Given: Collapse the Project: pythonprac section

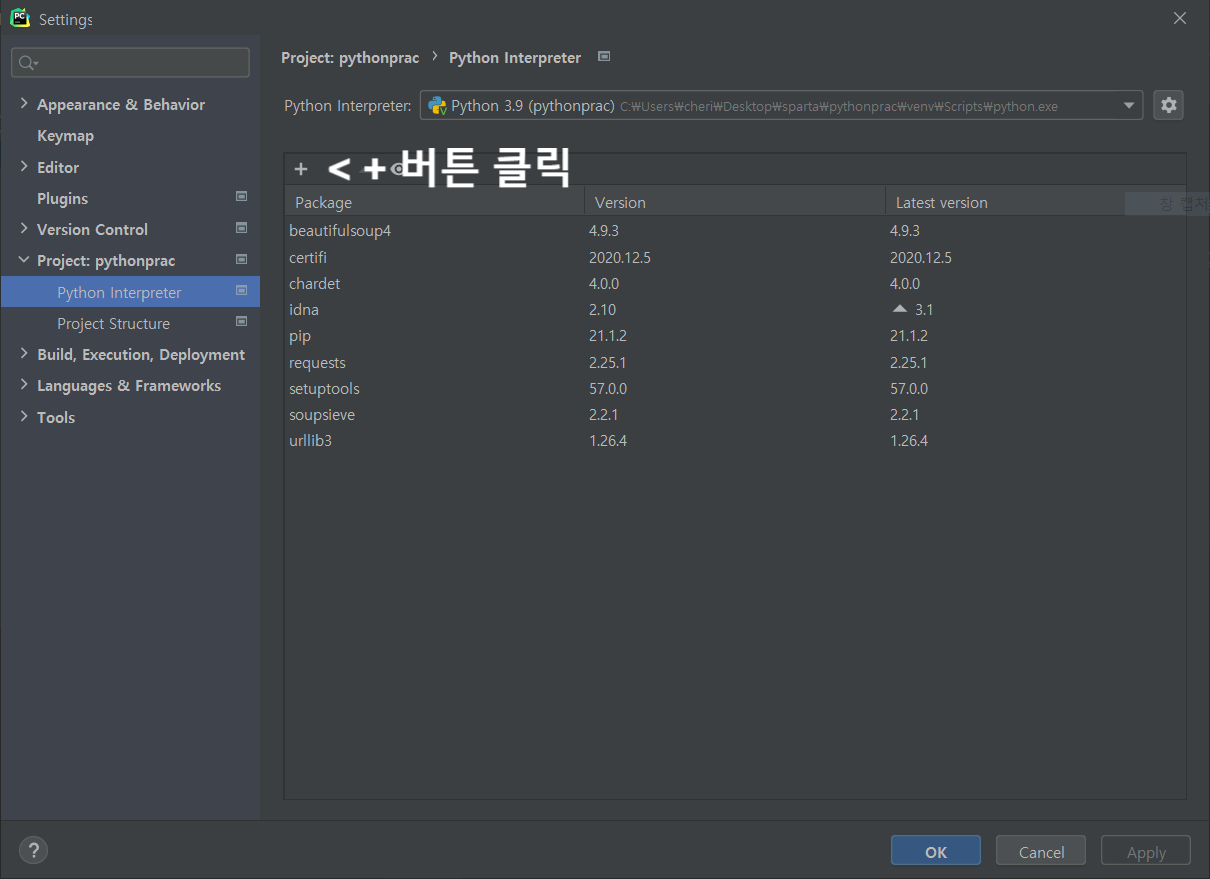Looking at the screenshot, I should point(24,260).
